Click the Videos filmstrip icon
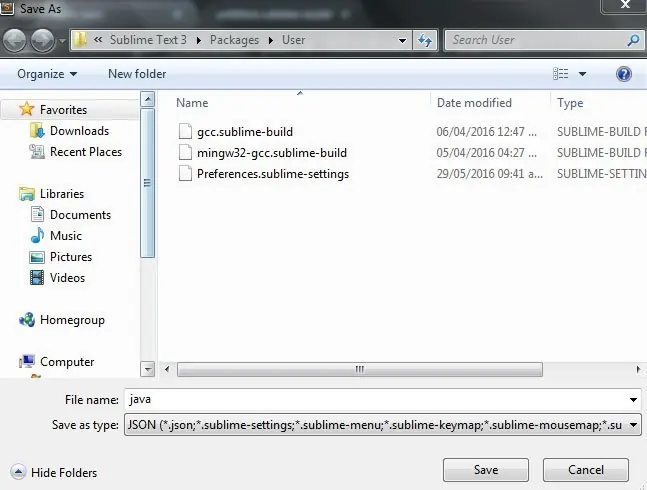 coord(37,278)
